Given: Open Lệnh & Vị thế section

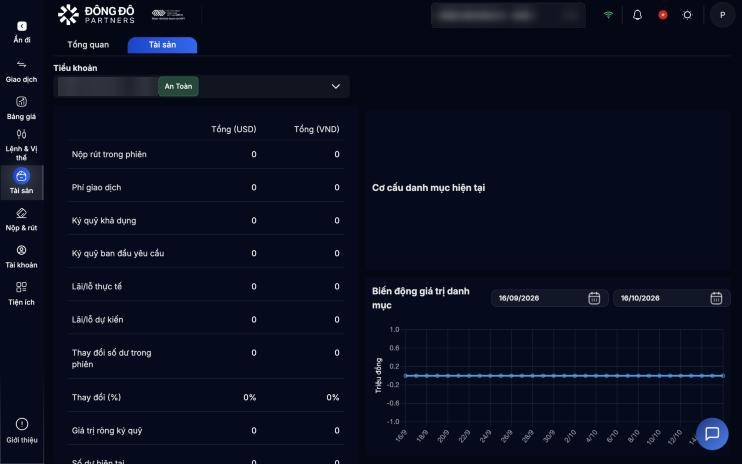Looking at the screenshot, I should click(x=21, y=145).
